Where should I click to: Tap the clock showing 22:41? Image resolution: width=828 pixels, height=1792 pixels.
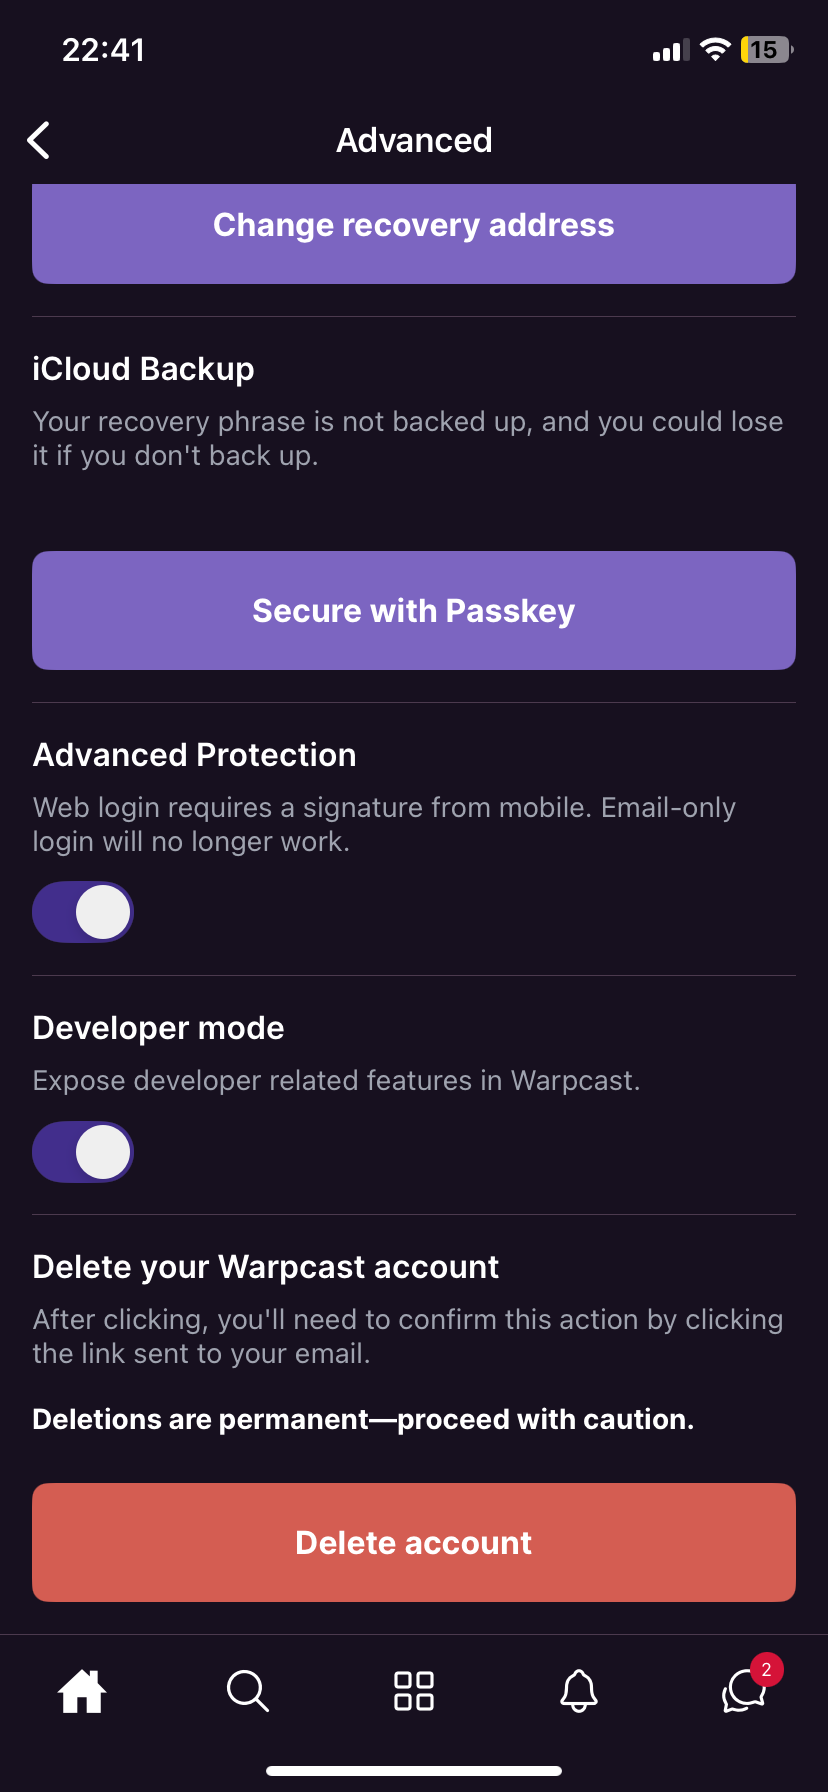(105, 49)
